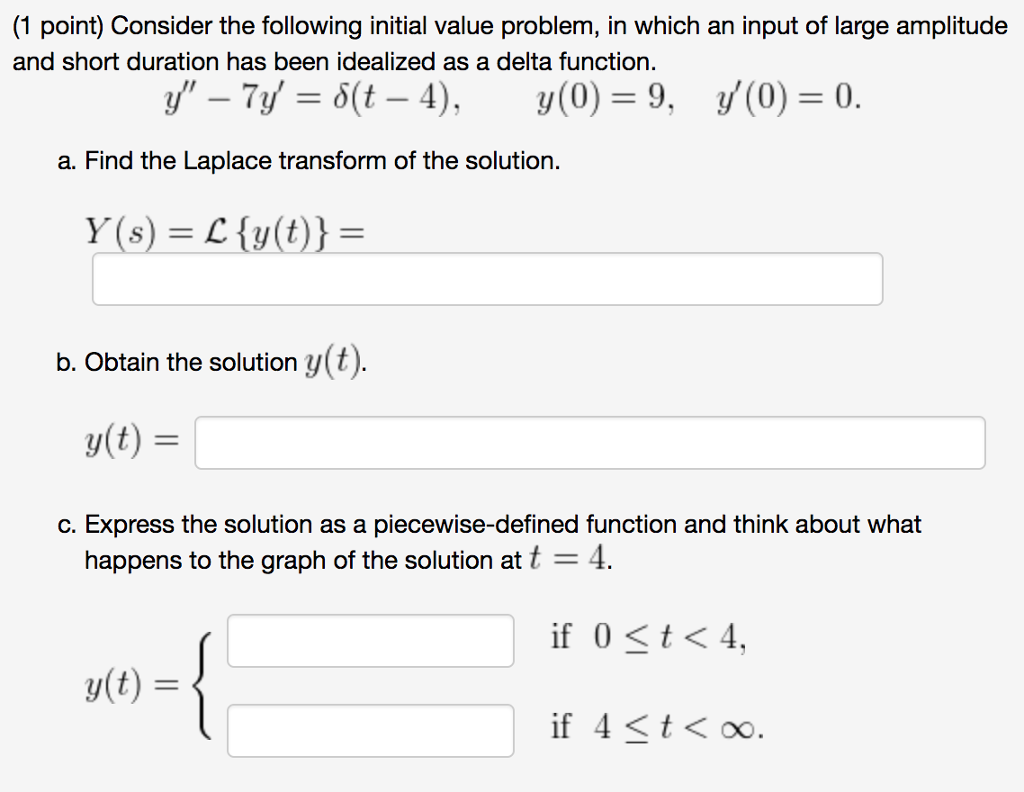Click the y(t) solution answer box
Image resolution: width=1024 pixels, height=792 pixels.
(x=590, y=440)
